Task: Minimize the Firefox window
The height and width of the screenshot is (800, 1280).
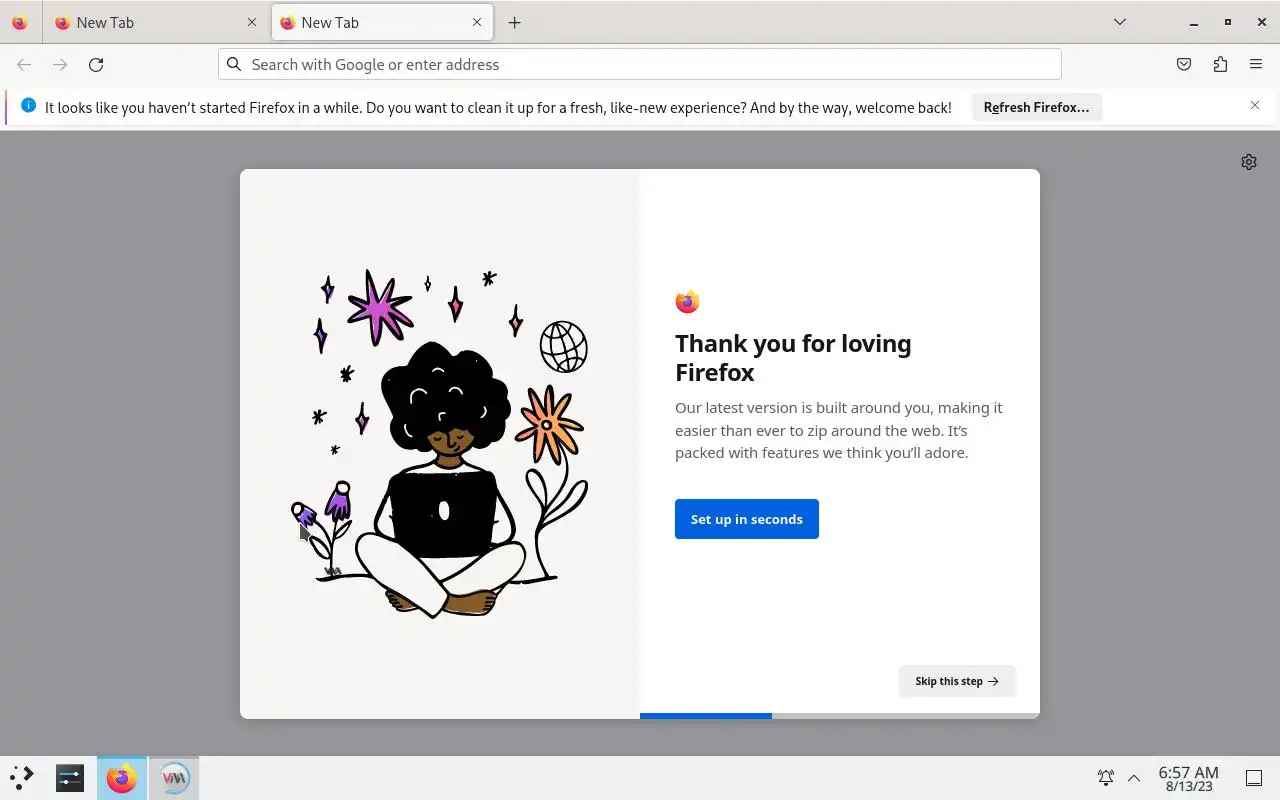Action: click(x=1193, y=22)
